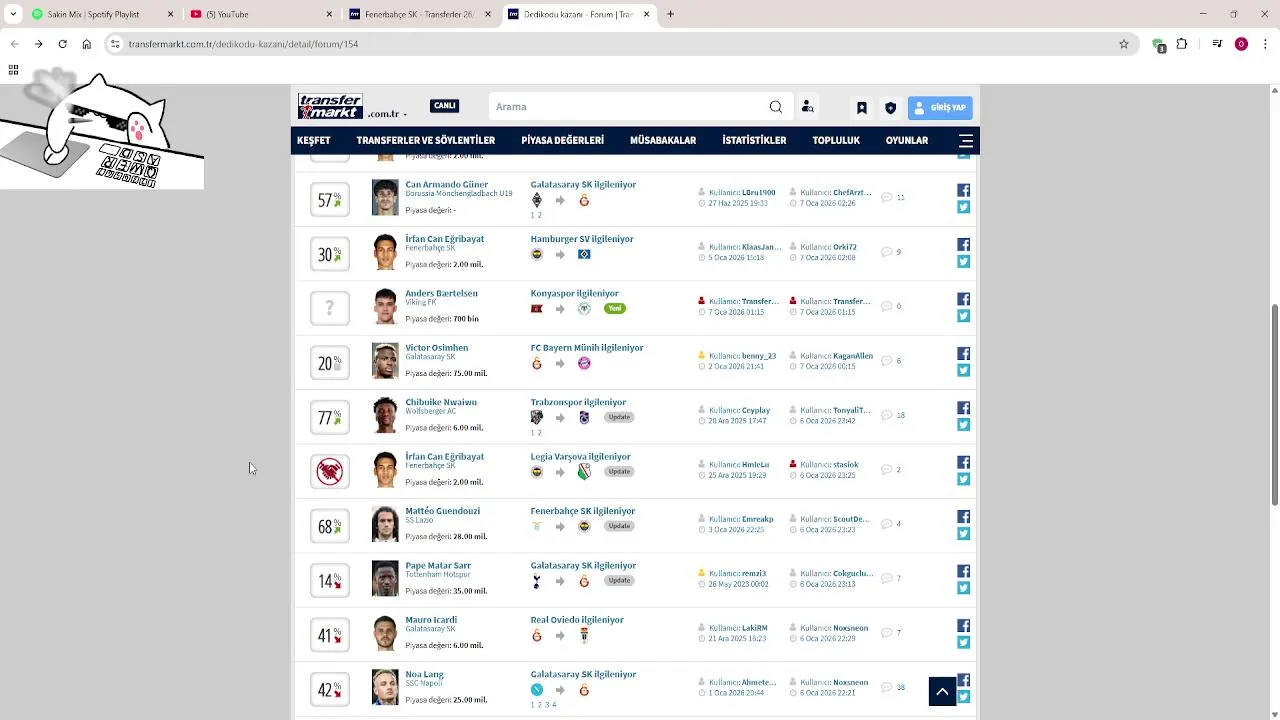Click the 57% probability box for Güner
1280x720 pixels.
point(330,200)
